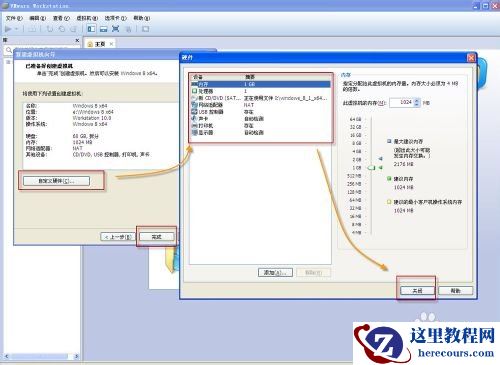500x365 pixels.
Task: Click the 关闭 close button in hardware dialog
Action: point(417,291)
